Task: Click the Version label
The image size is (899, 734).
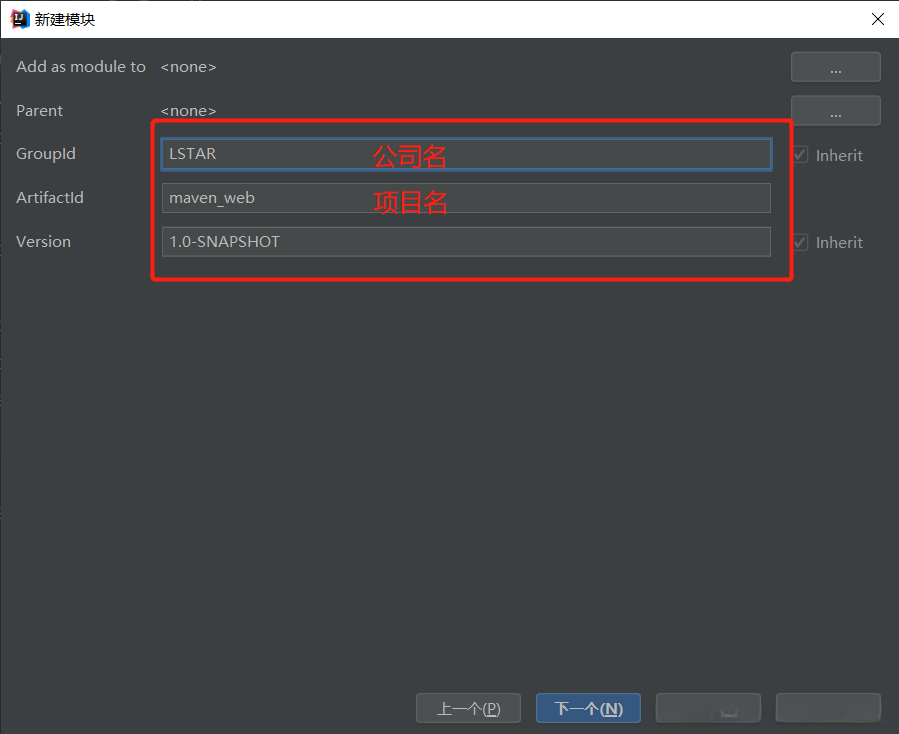Action: (x=44, y=241)
